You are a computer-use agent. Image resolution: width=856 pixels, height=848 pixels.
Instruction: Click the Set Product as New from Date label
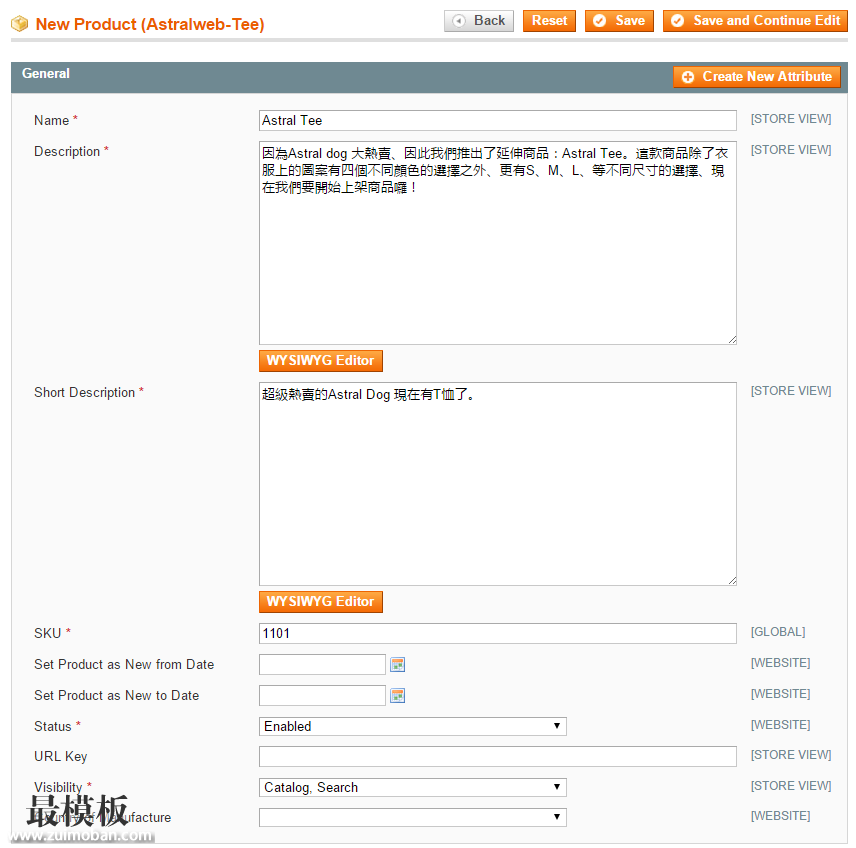(124, 665)
